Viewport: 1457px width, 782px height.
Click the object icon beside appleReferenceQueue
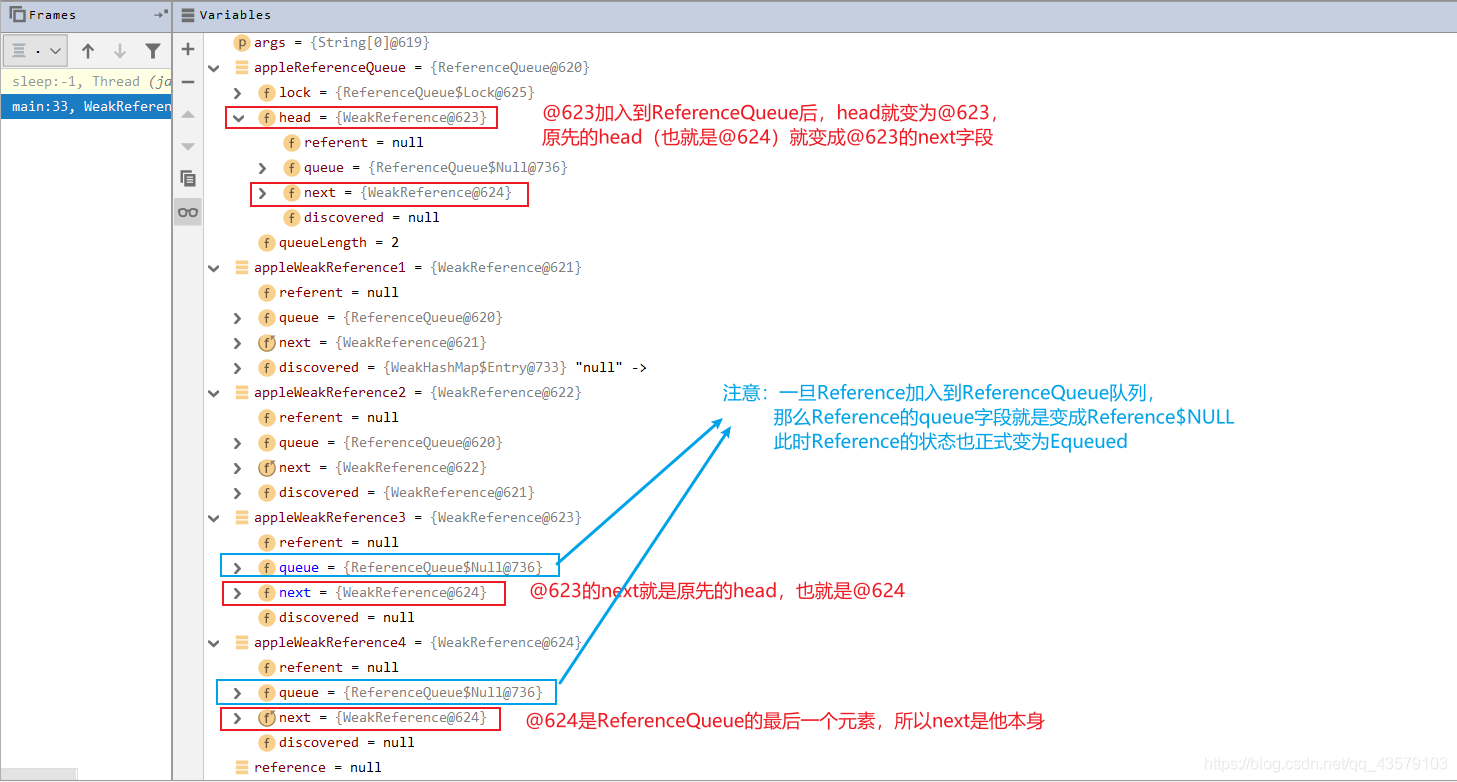[x=241, y=68]
